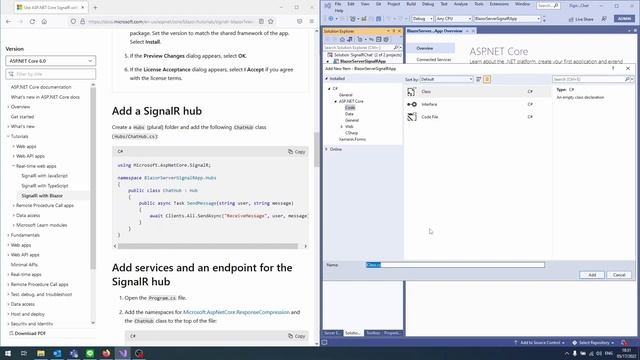Image resolution: width=640 pixels, height=360 pixels.
Task: Collapse the Real-time web apps node
Action: tap(13, 166)
